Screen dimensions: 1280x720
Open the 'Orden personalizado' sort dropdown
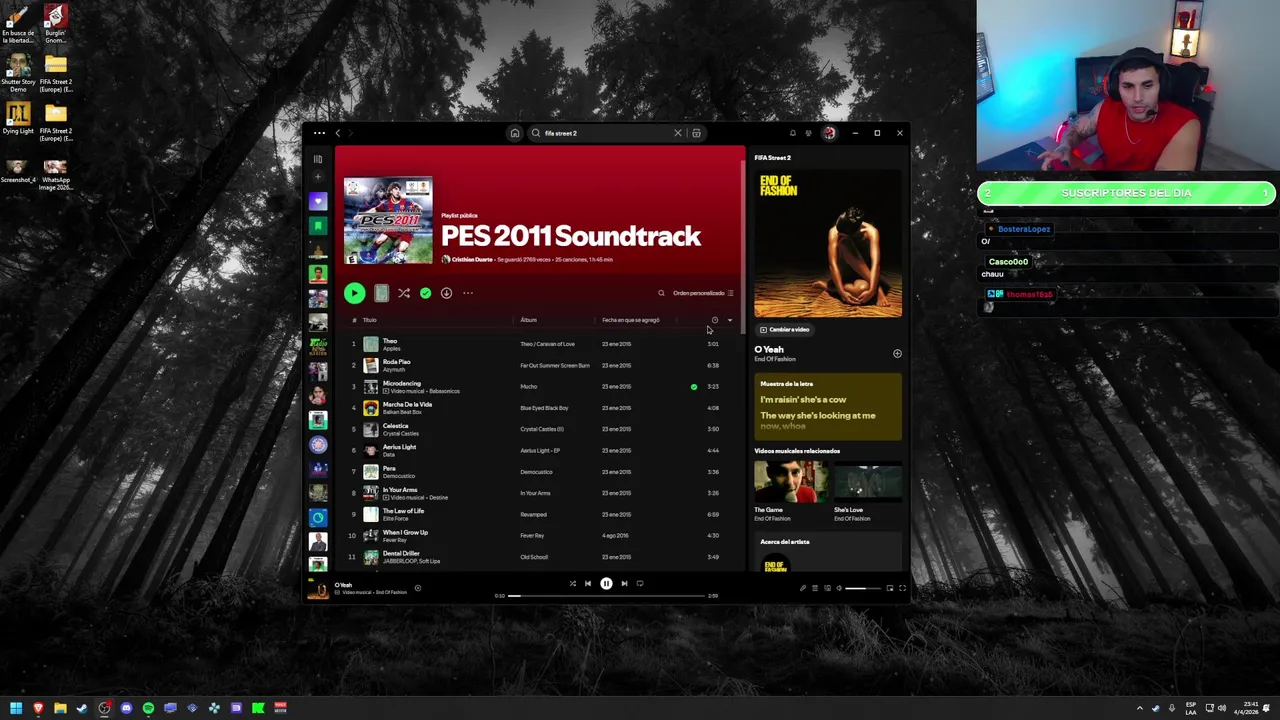[x=703, y=293]
